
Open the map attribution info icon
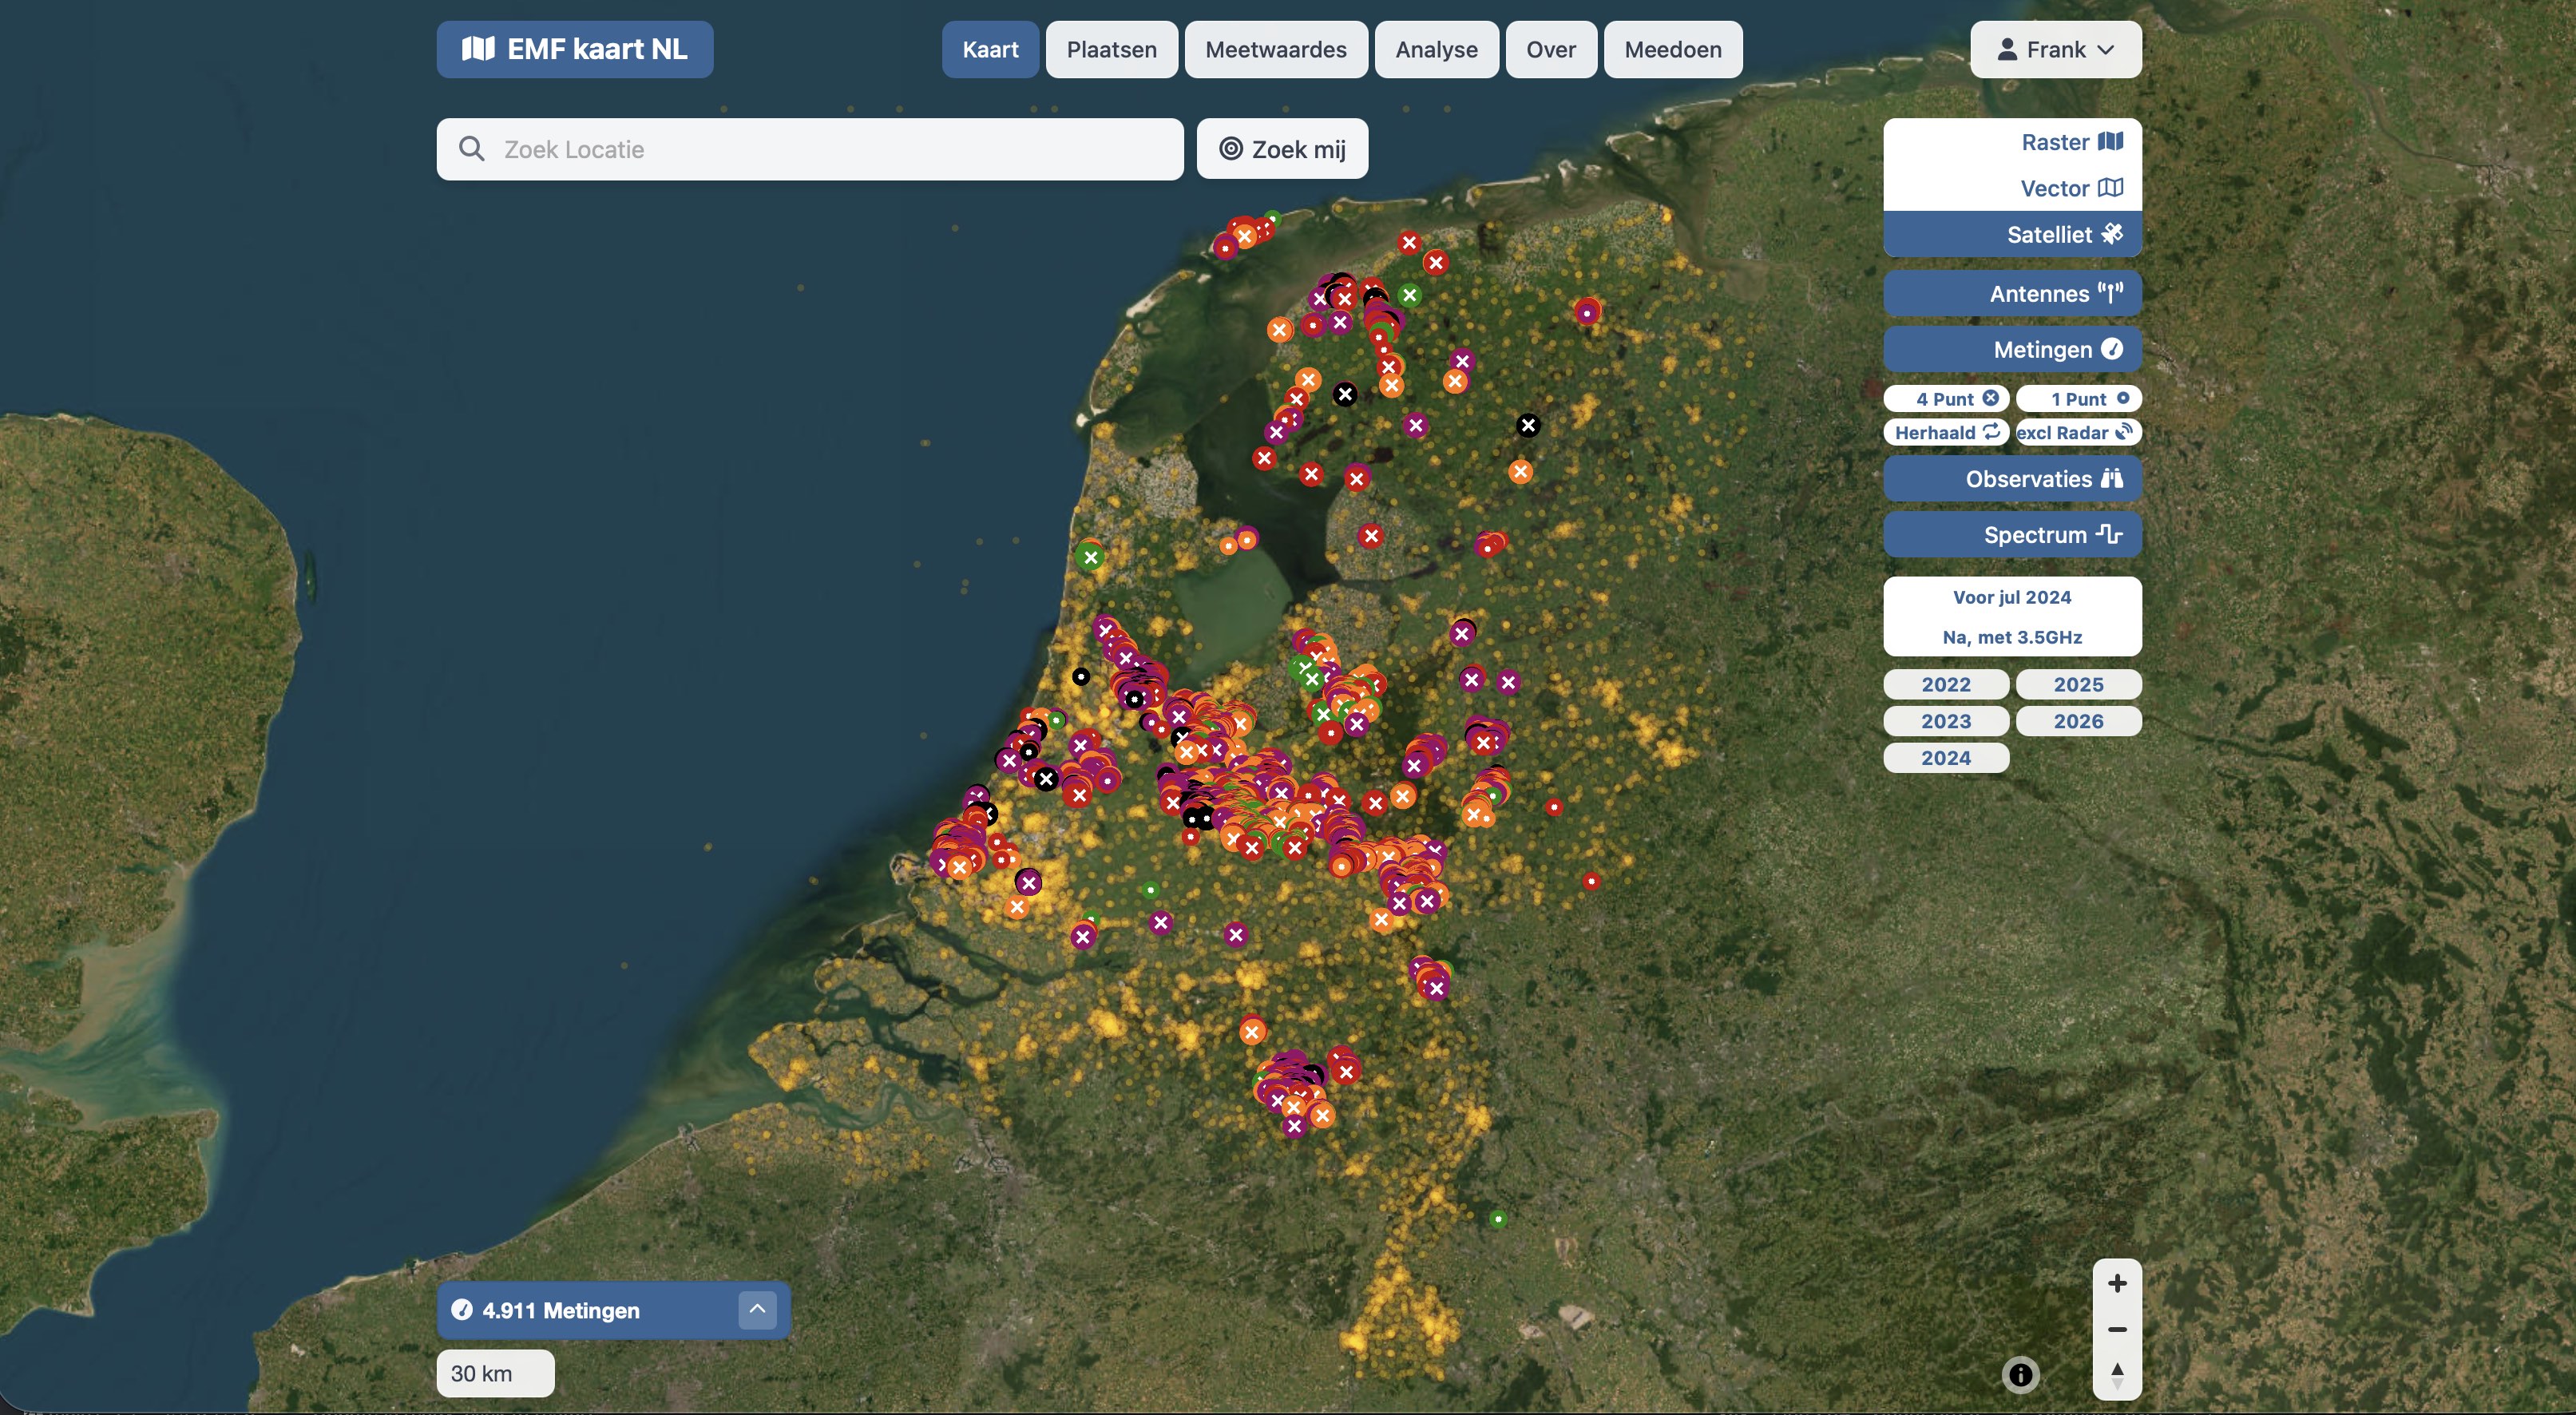point(2020,1375)
